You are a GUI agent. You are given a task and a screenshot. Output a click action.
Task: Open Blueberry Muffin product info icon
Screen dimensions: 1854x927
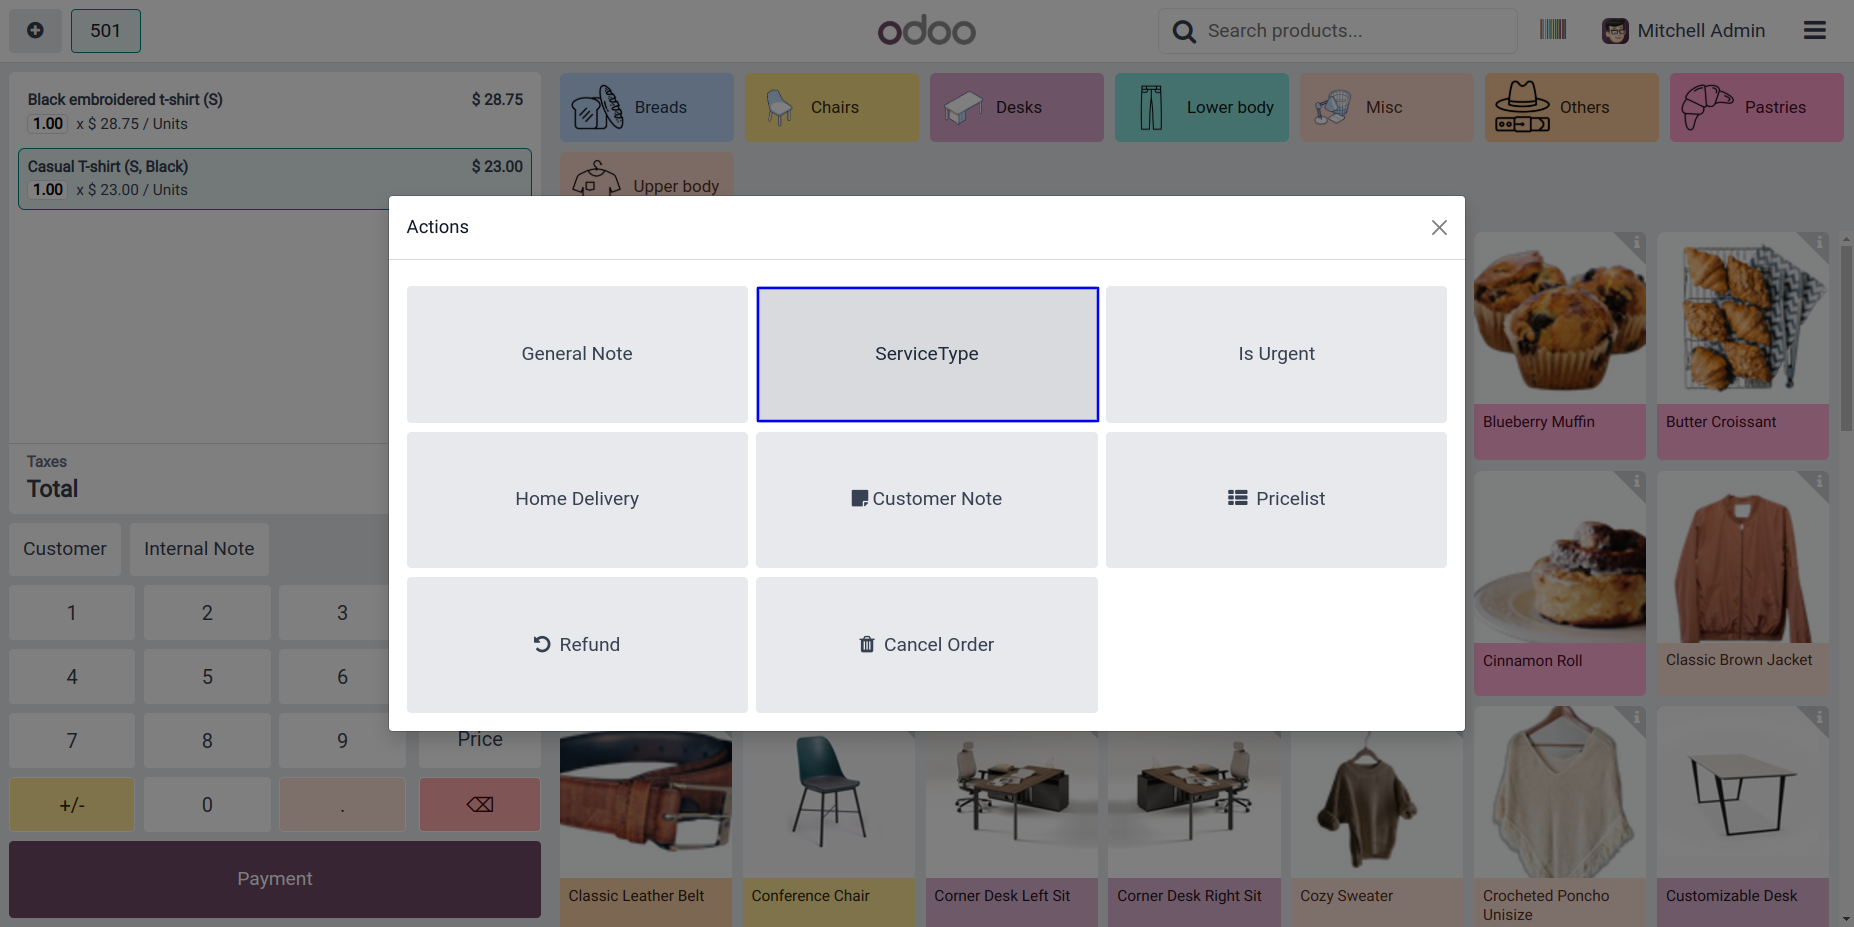click(1636, 243)
